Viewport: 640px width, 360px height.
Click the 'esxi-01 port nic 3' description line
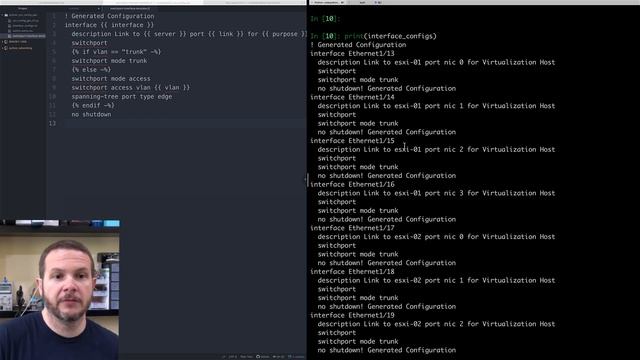click(x=436, y=193)
